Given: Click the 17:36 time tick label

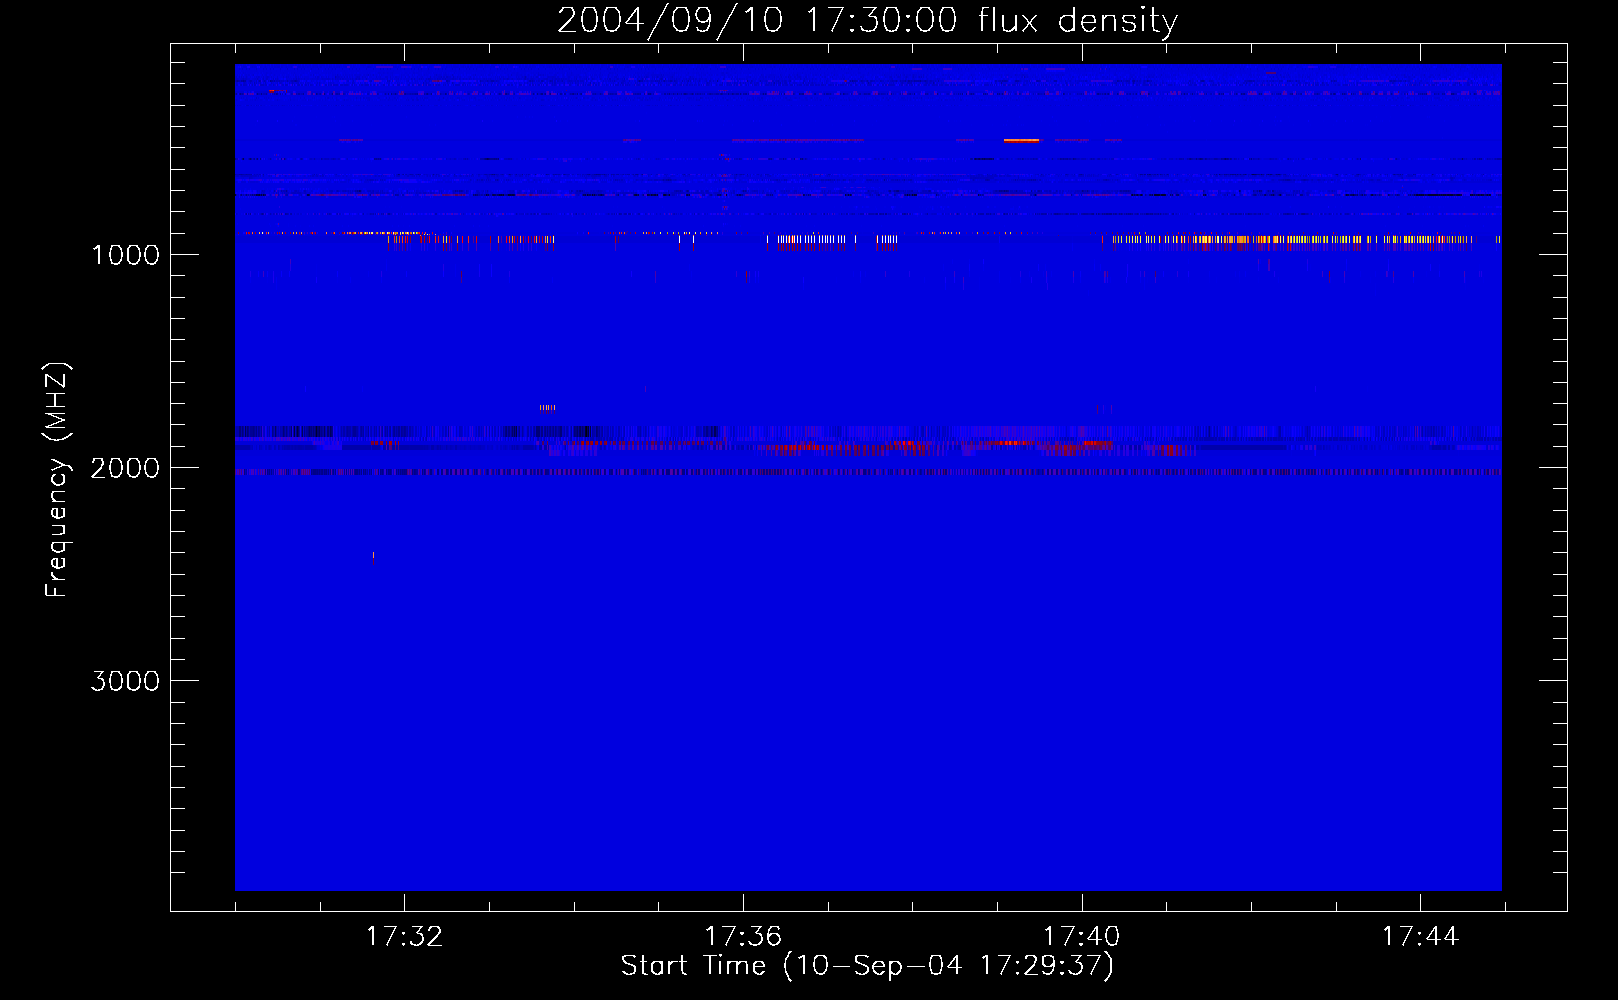Looking at the screenshot, I should (743, 937).
